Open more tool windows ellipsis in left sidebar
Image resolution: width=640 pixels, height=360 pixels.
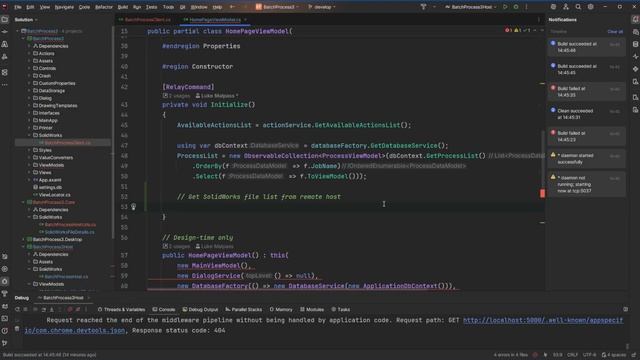click(5, 84)
